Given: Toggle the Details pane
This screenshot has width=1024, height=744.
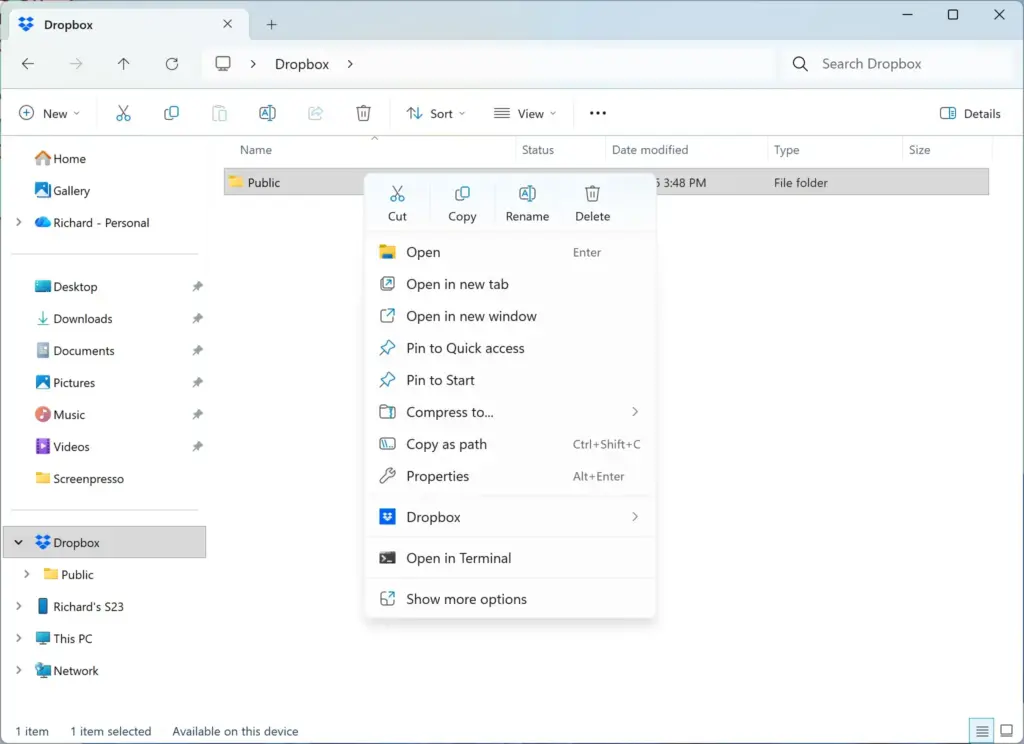Looking at the screenshot, I should click(x=970, y=113).
